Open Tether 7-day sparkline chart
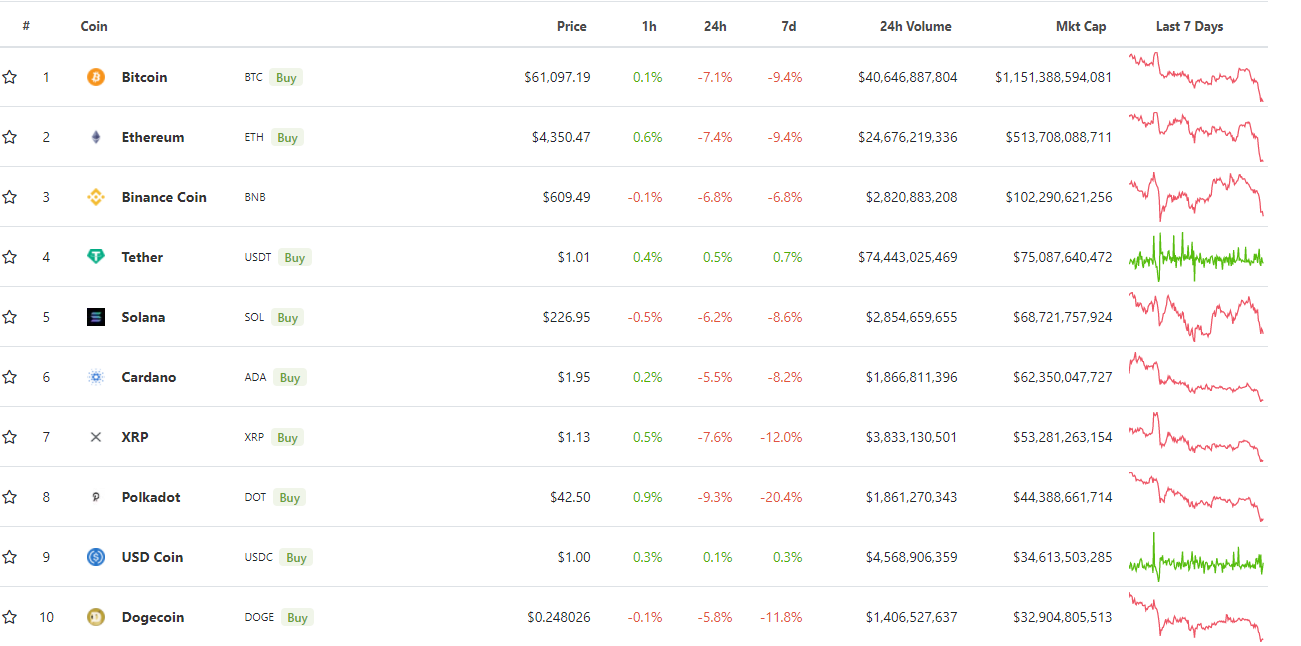 (1196, 257)
